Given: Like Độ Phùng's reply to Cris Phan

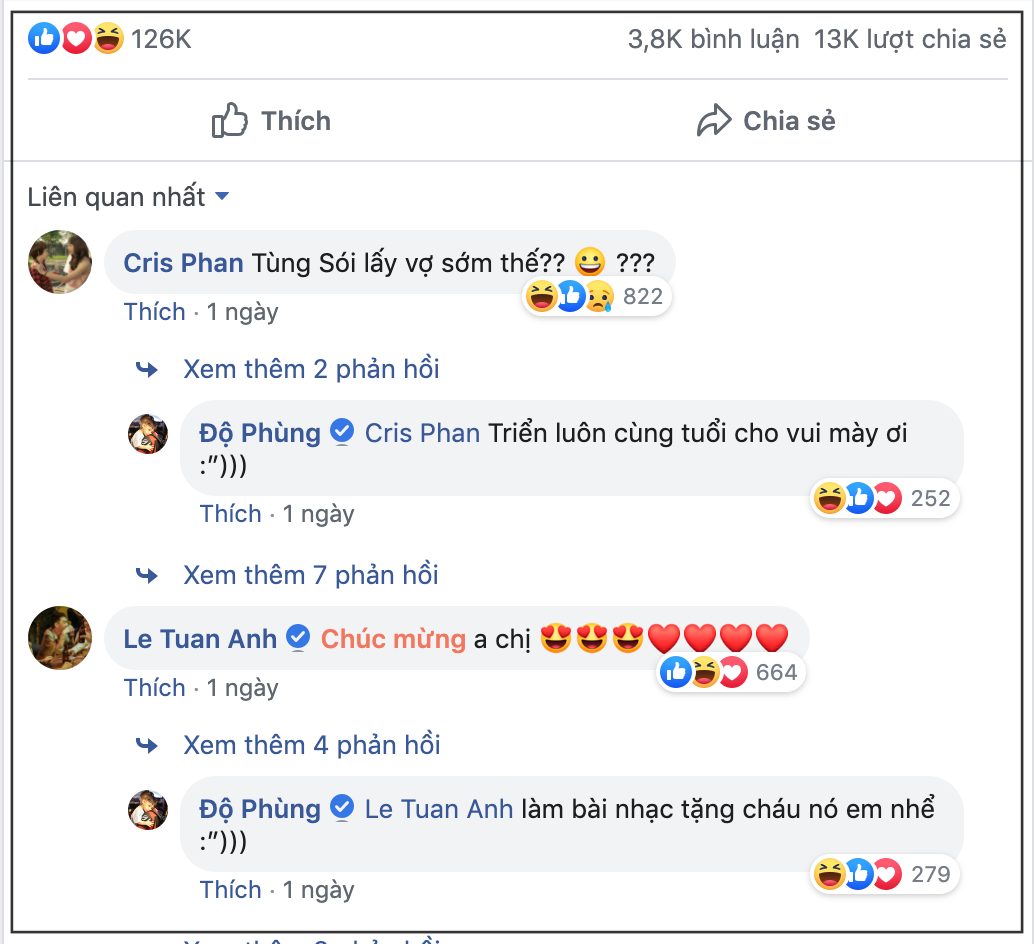Looking at the screenshot, I should coord(231,514).
